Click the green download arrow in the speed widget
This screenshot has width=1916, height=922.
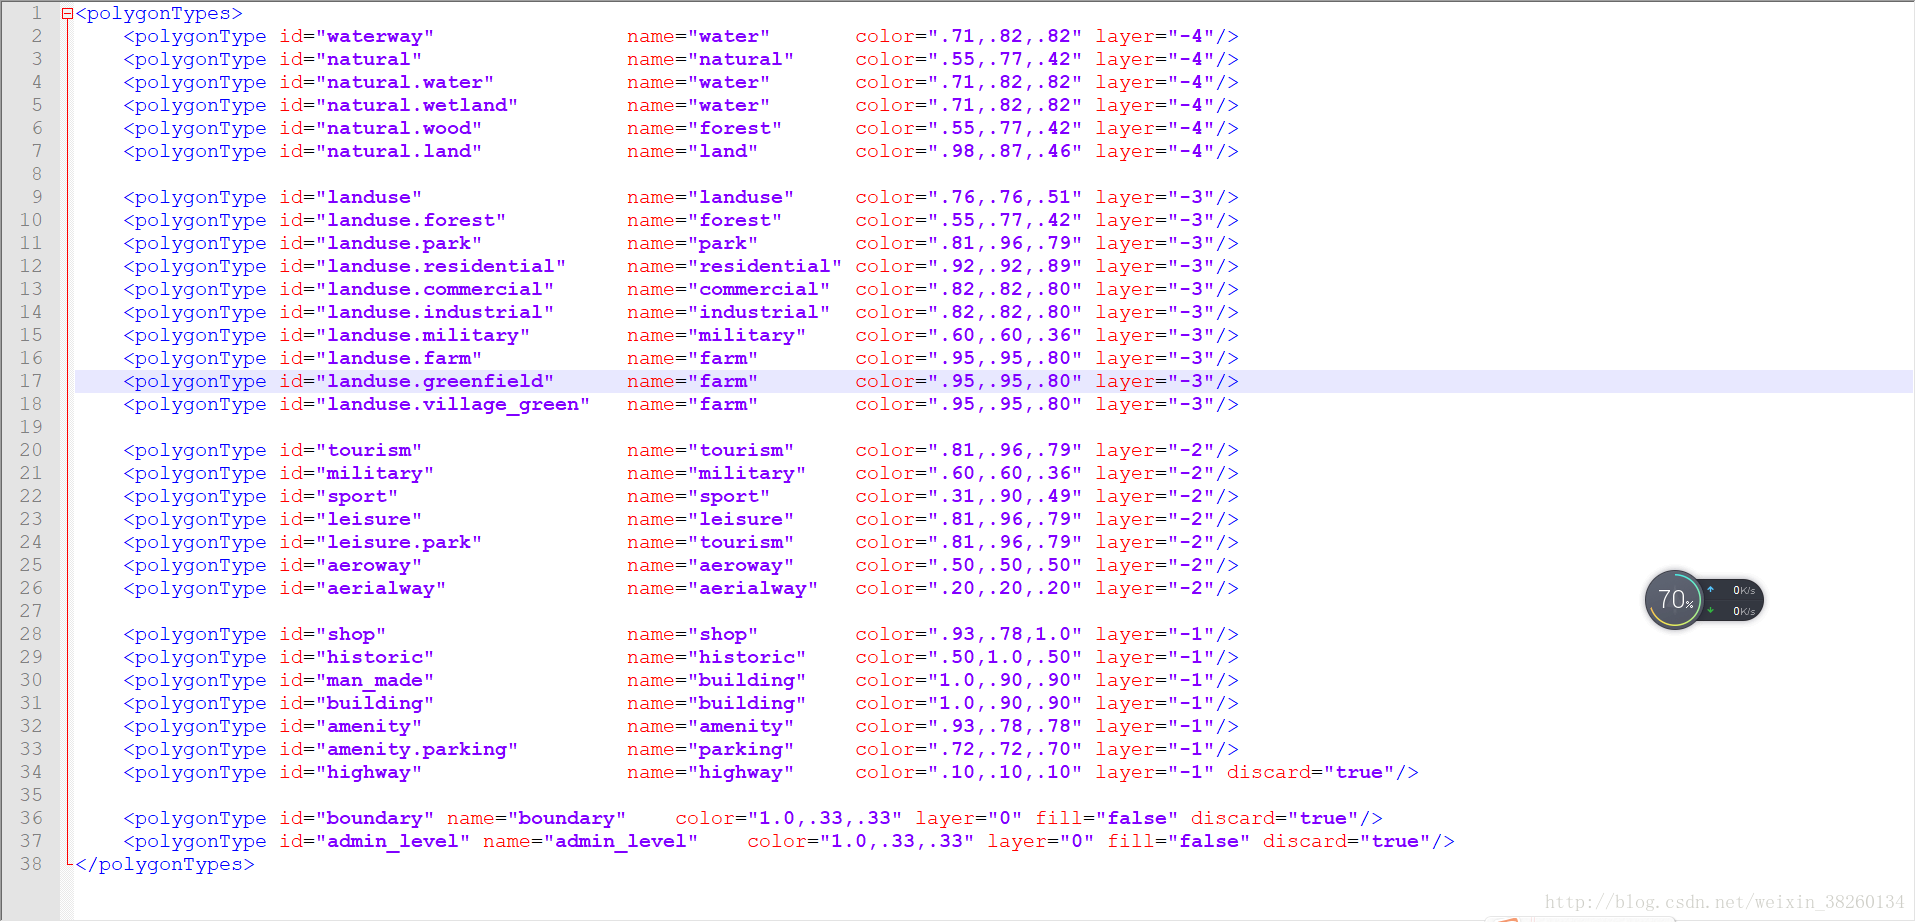(x=1710, y=610)
